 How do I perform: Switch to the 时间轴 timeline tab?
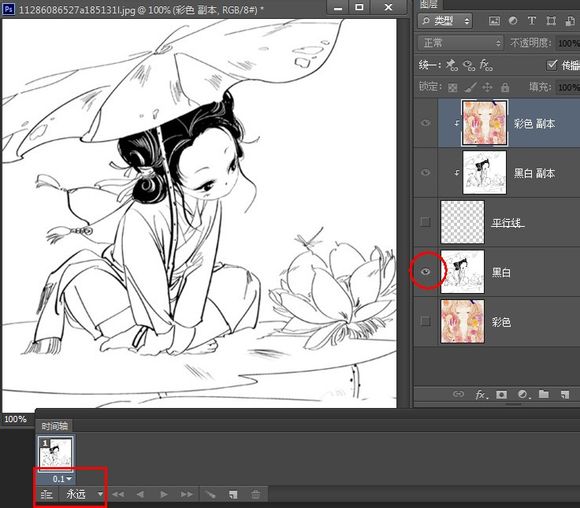54,426
